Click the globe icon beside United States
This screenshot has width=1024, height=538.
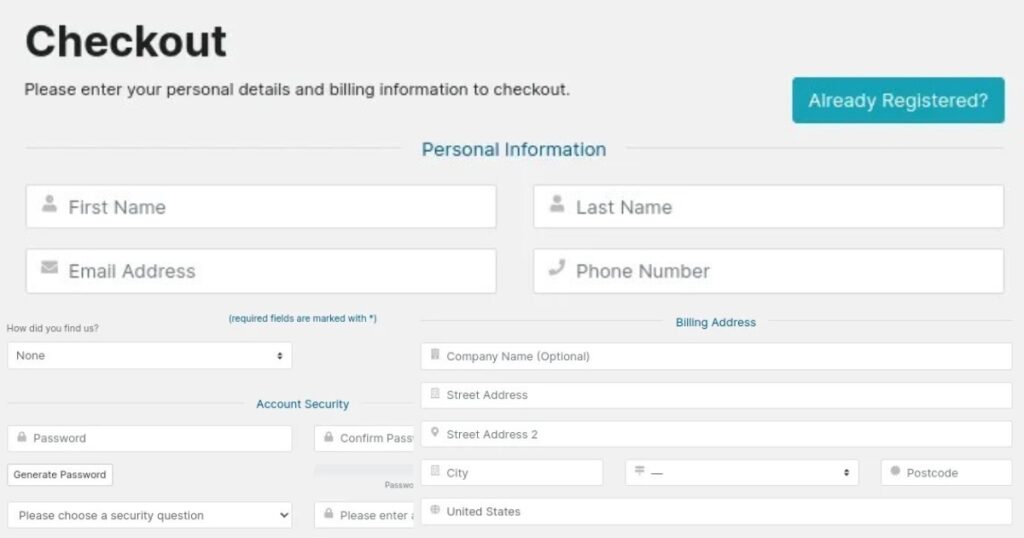435,510
